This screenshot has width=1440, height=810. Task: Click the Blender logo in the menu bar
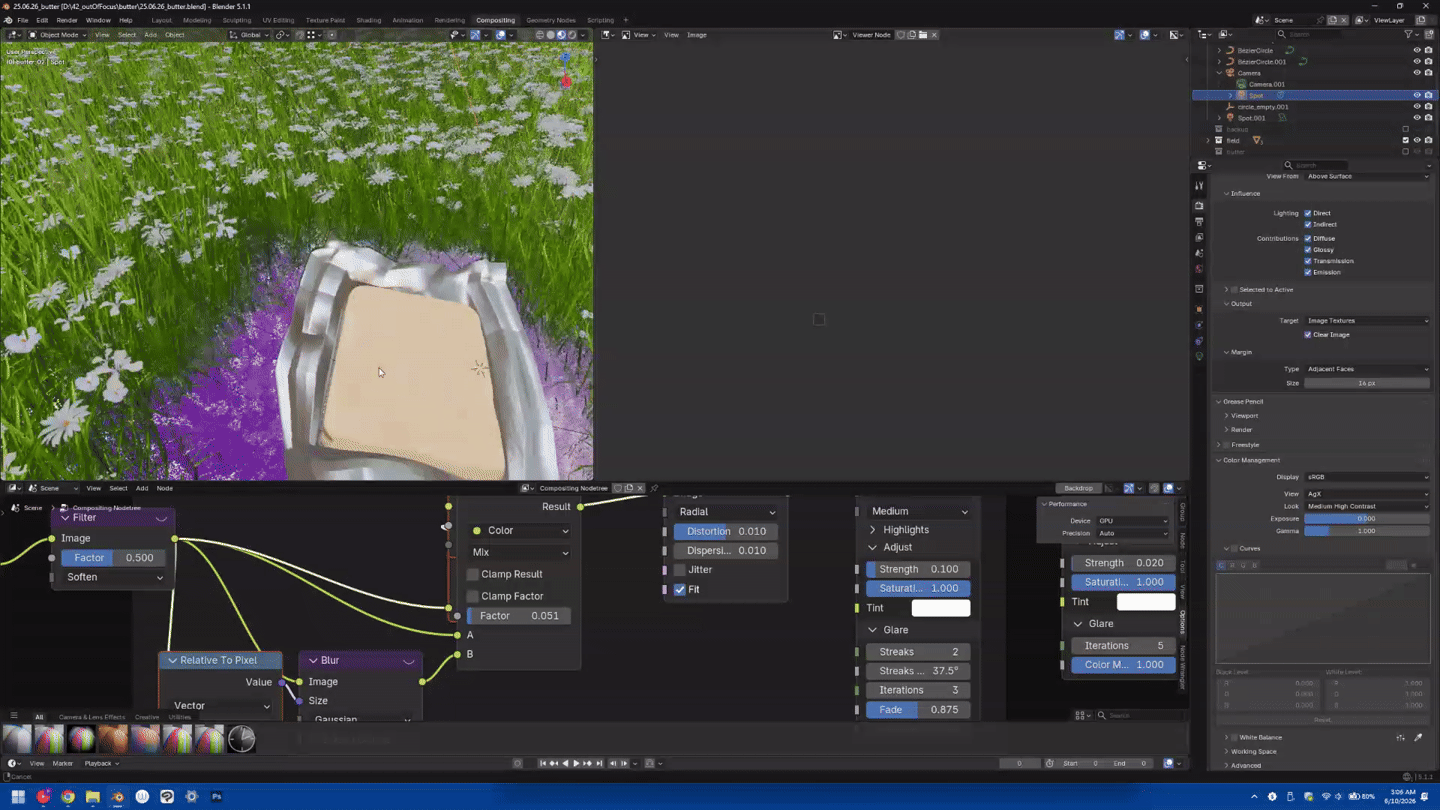point(8,20)
